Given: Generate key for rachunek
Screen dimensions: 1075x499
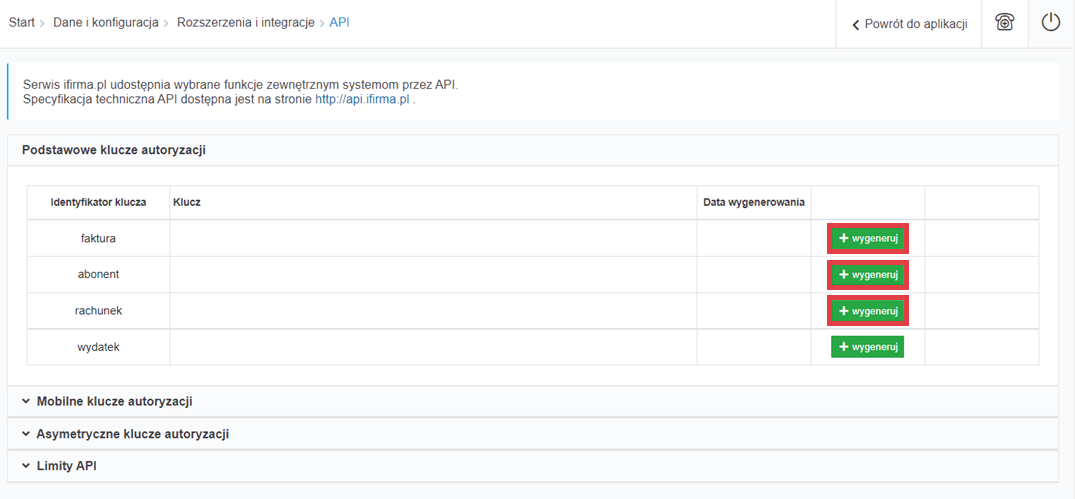Looking at the screenshot, I should coord(867,311).
